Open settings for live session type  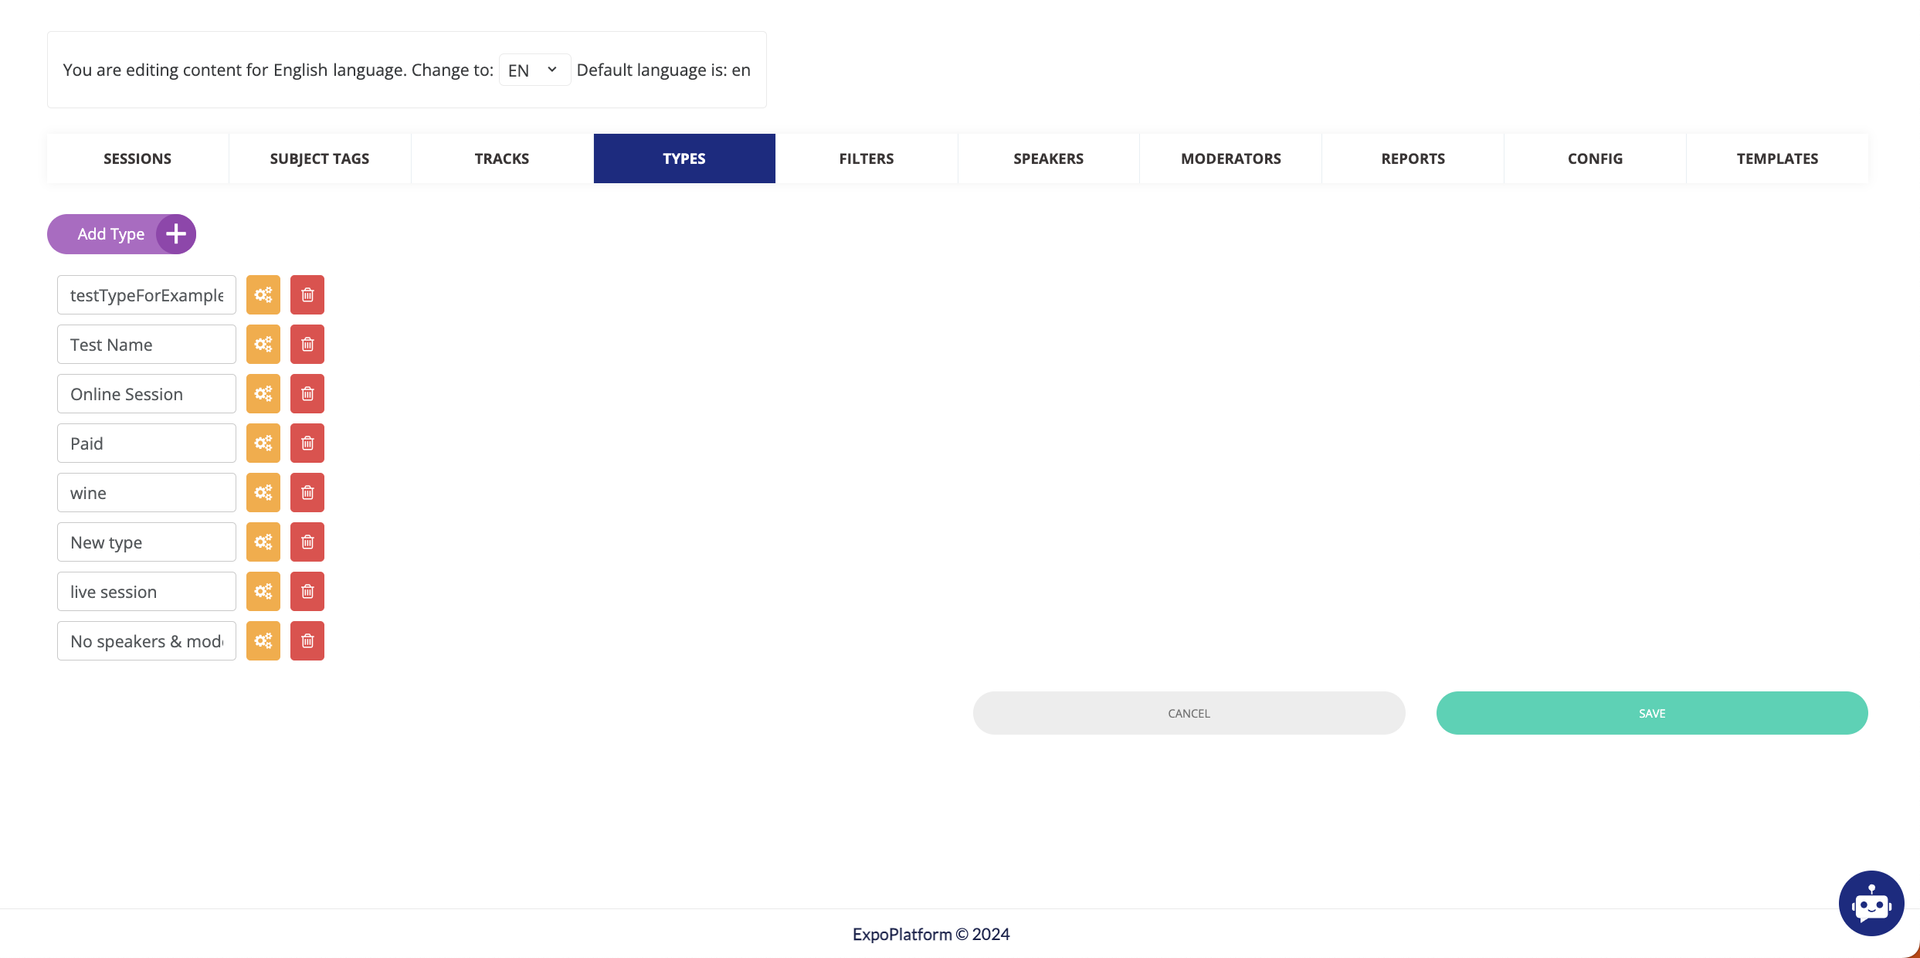(263, 592)
